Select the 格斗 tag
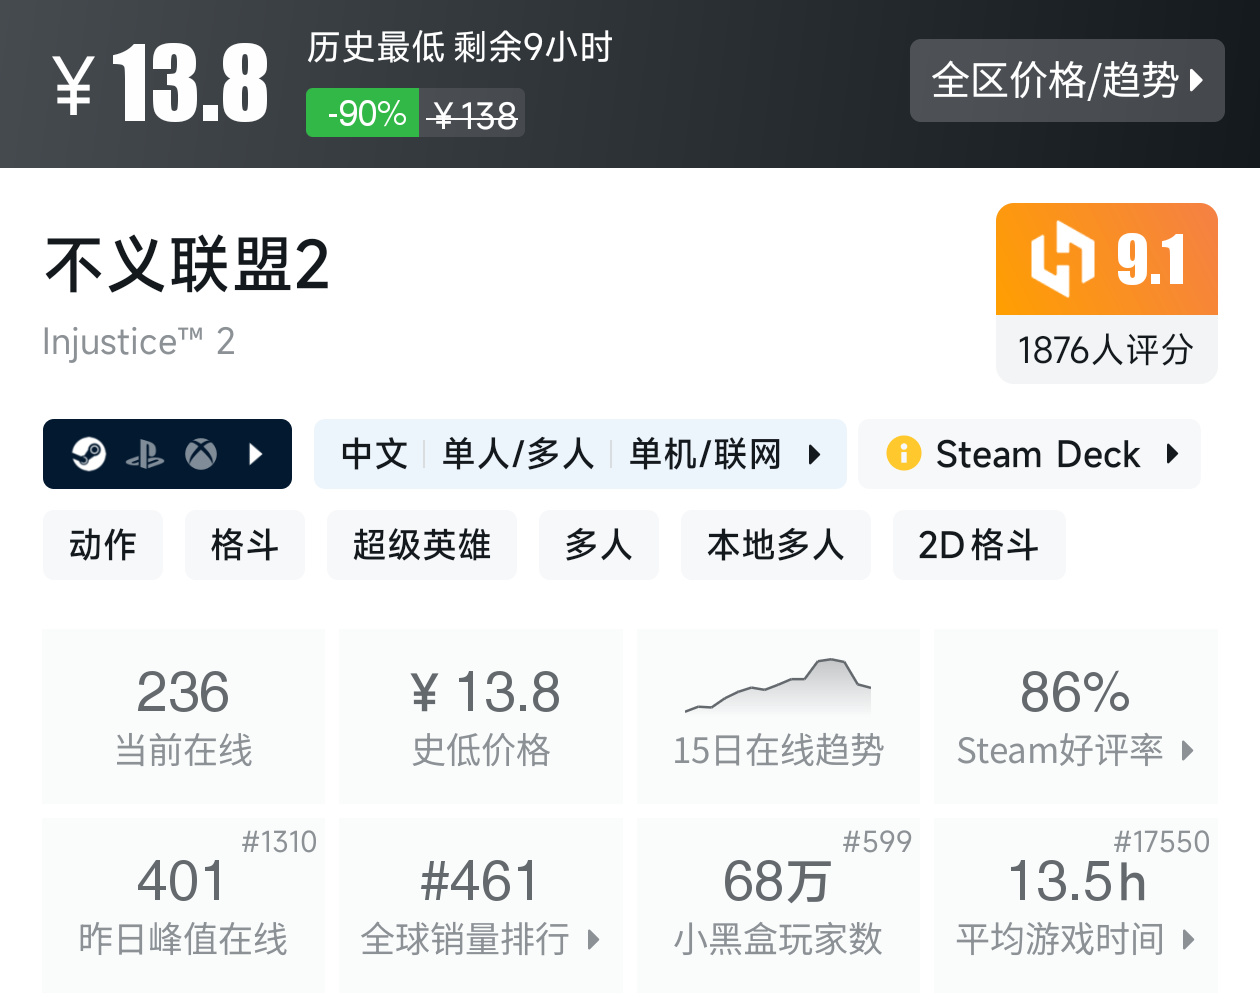The width and height of the screenshot is (1260, 1001). (x=245, y=545)
